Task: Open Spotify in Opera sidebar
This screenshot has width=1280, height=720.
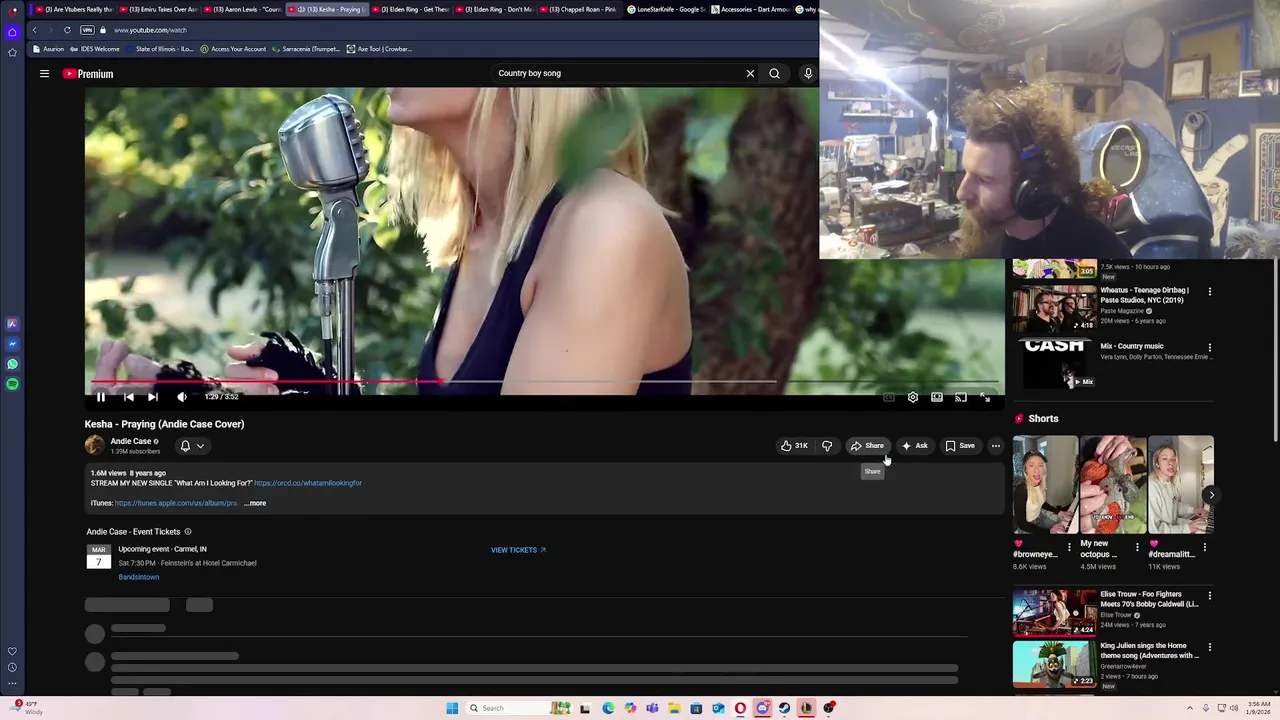Action: click(x=12, y=384)
